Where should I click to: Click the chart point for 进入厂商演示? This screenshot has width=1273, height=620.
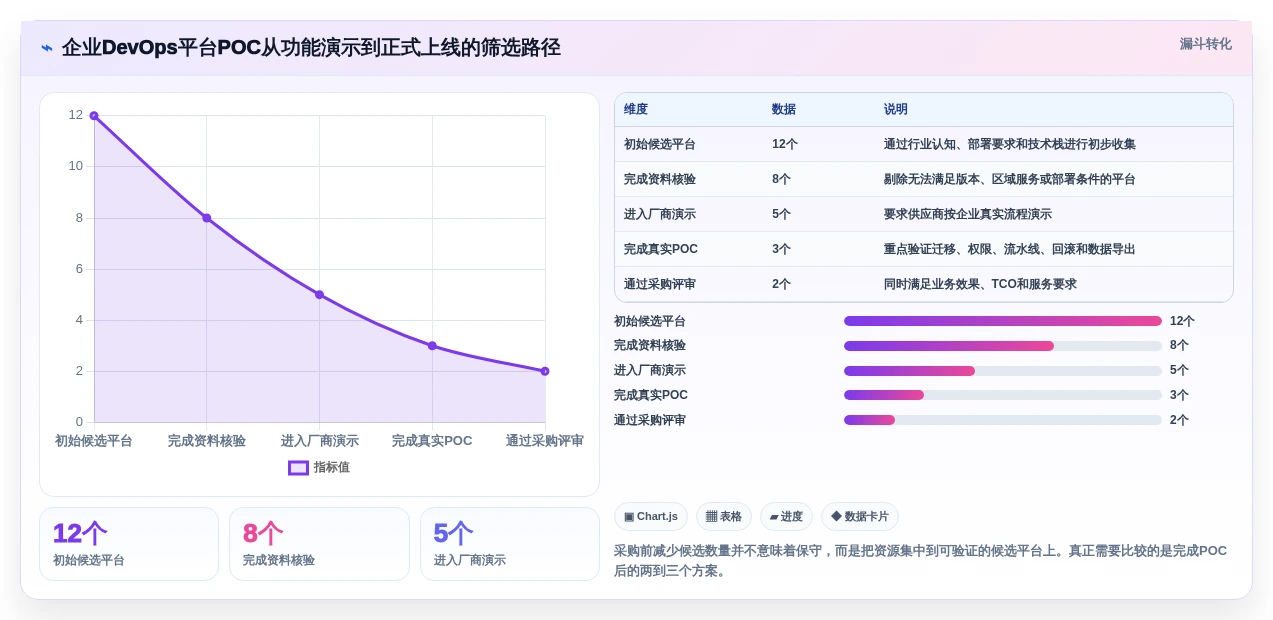point(319,295)
